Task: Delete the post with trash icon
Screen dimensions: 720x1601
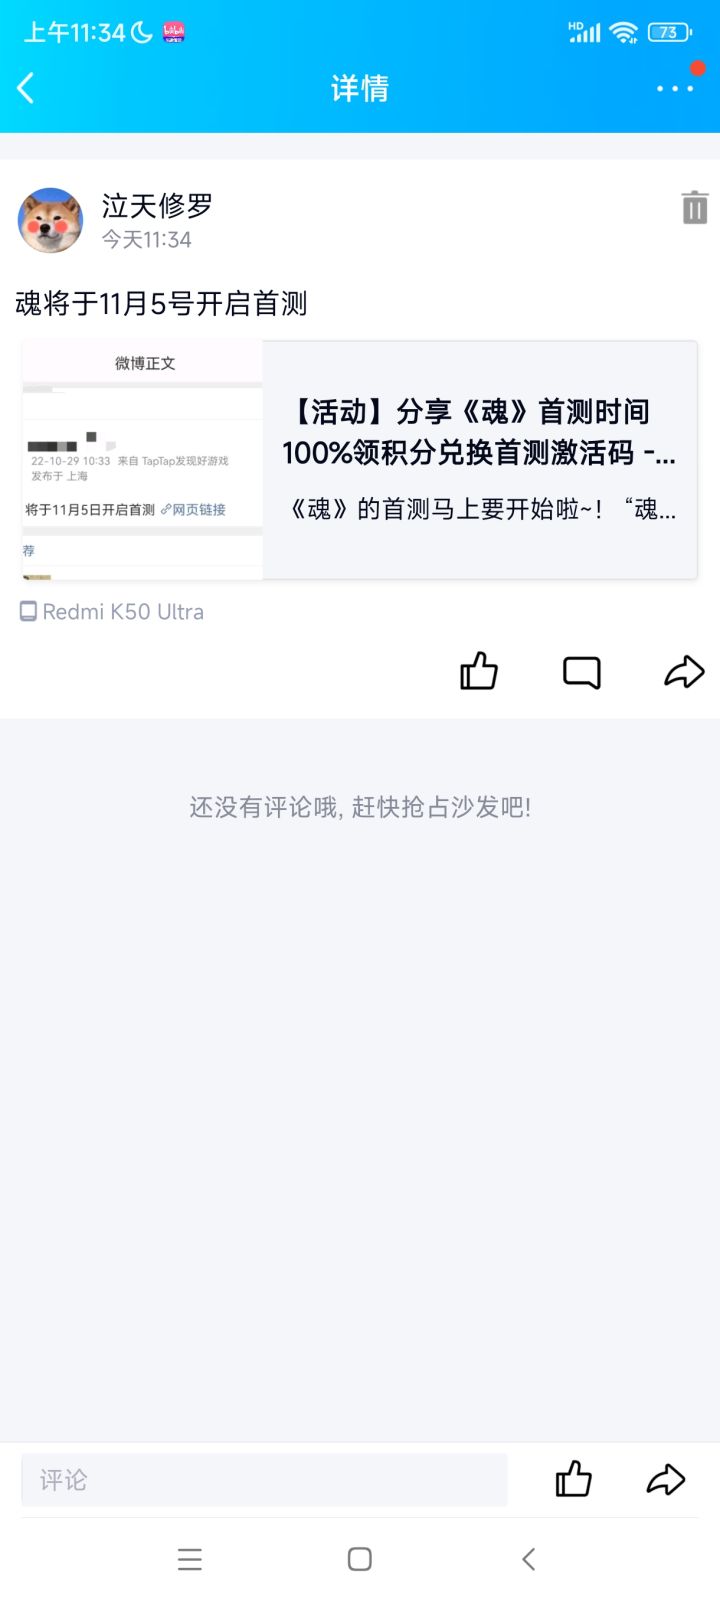Action: tap(694, 207)
